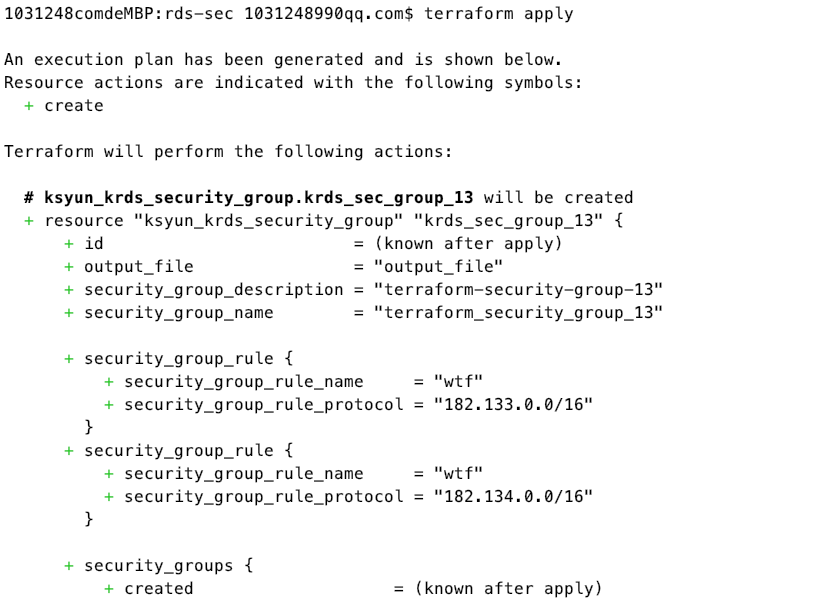Click the "terraform-security-group-13" description value
Viewport: 820px width, 606px height.
(x=518, y=290)
